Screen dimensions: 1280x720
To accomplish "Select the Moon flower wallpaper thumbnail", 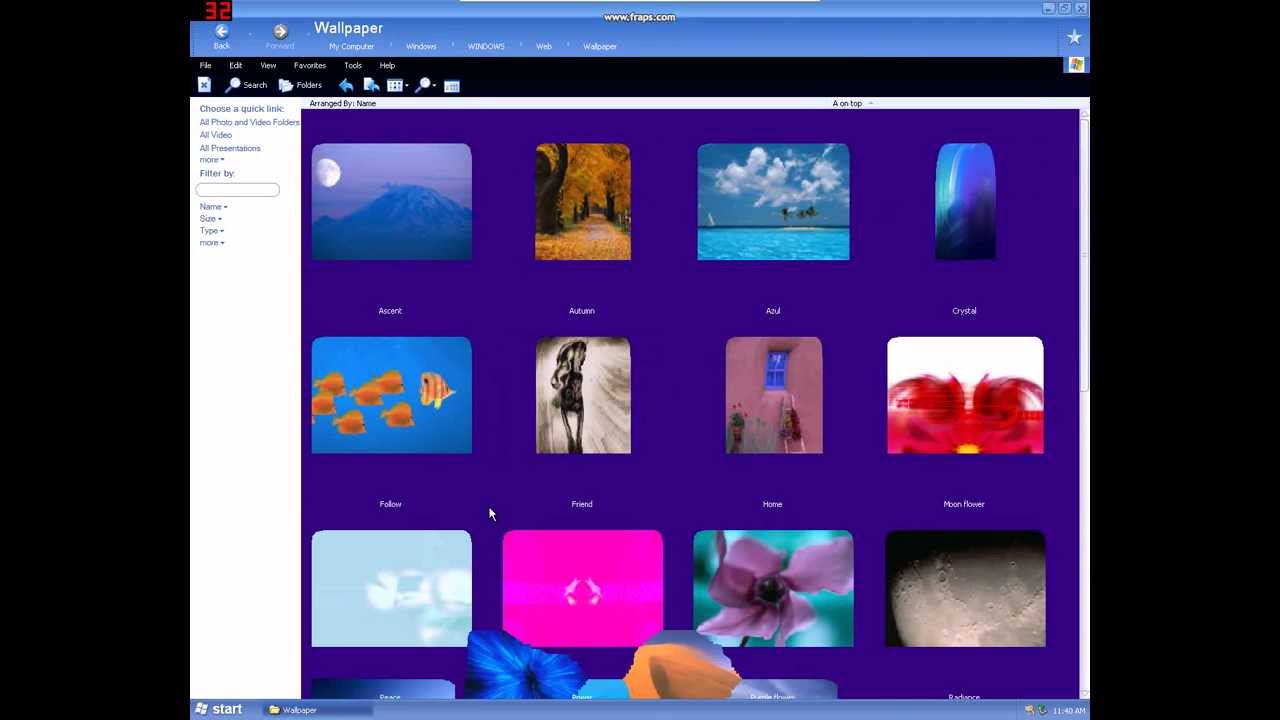I will (x=965, y=395).
